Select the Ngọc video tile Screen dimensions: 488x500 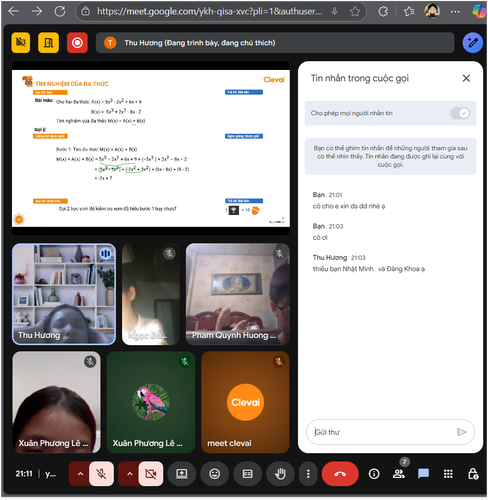151,294
